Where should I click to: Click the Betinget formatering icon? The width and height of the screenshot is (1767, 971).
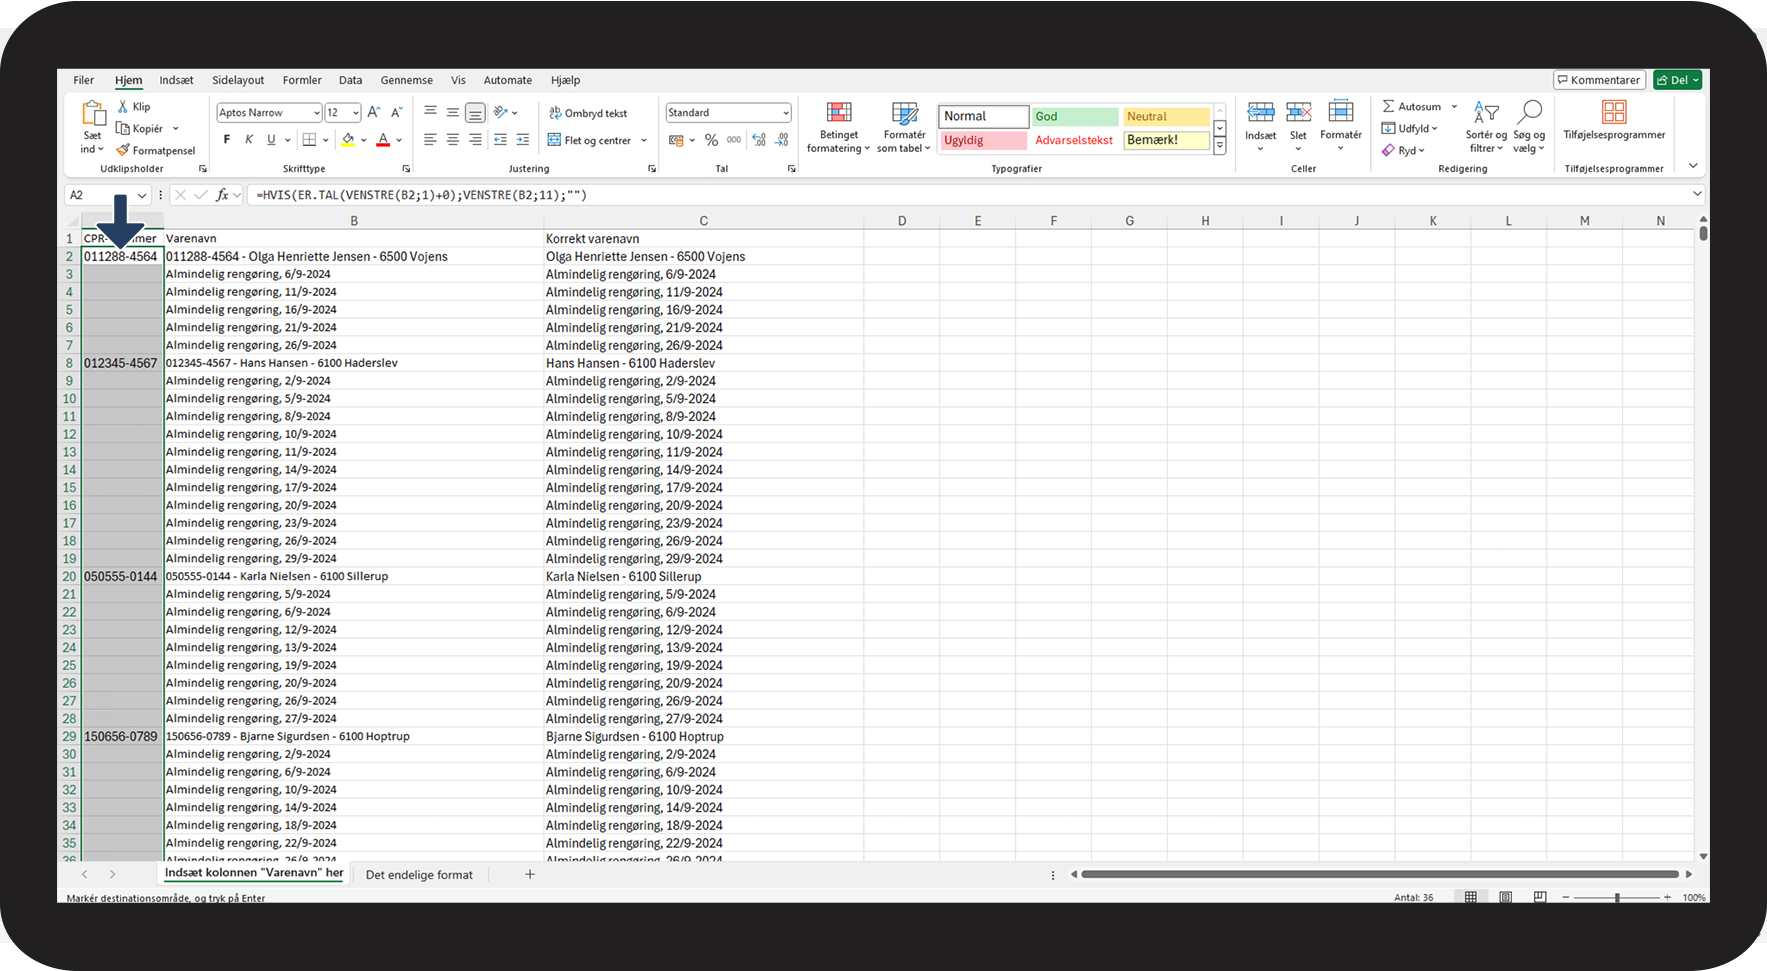pyautogui.click(x=839, y=113)
